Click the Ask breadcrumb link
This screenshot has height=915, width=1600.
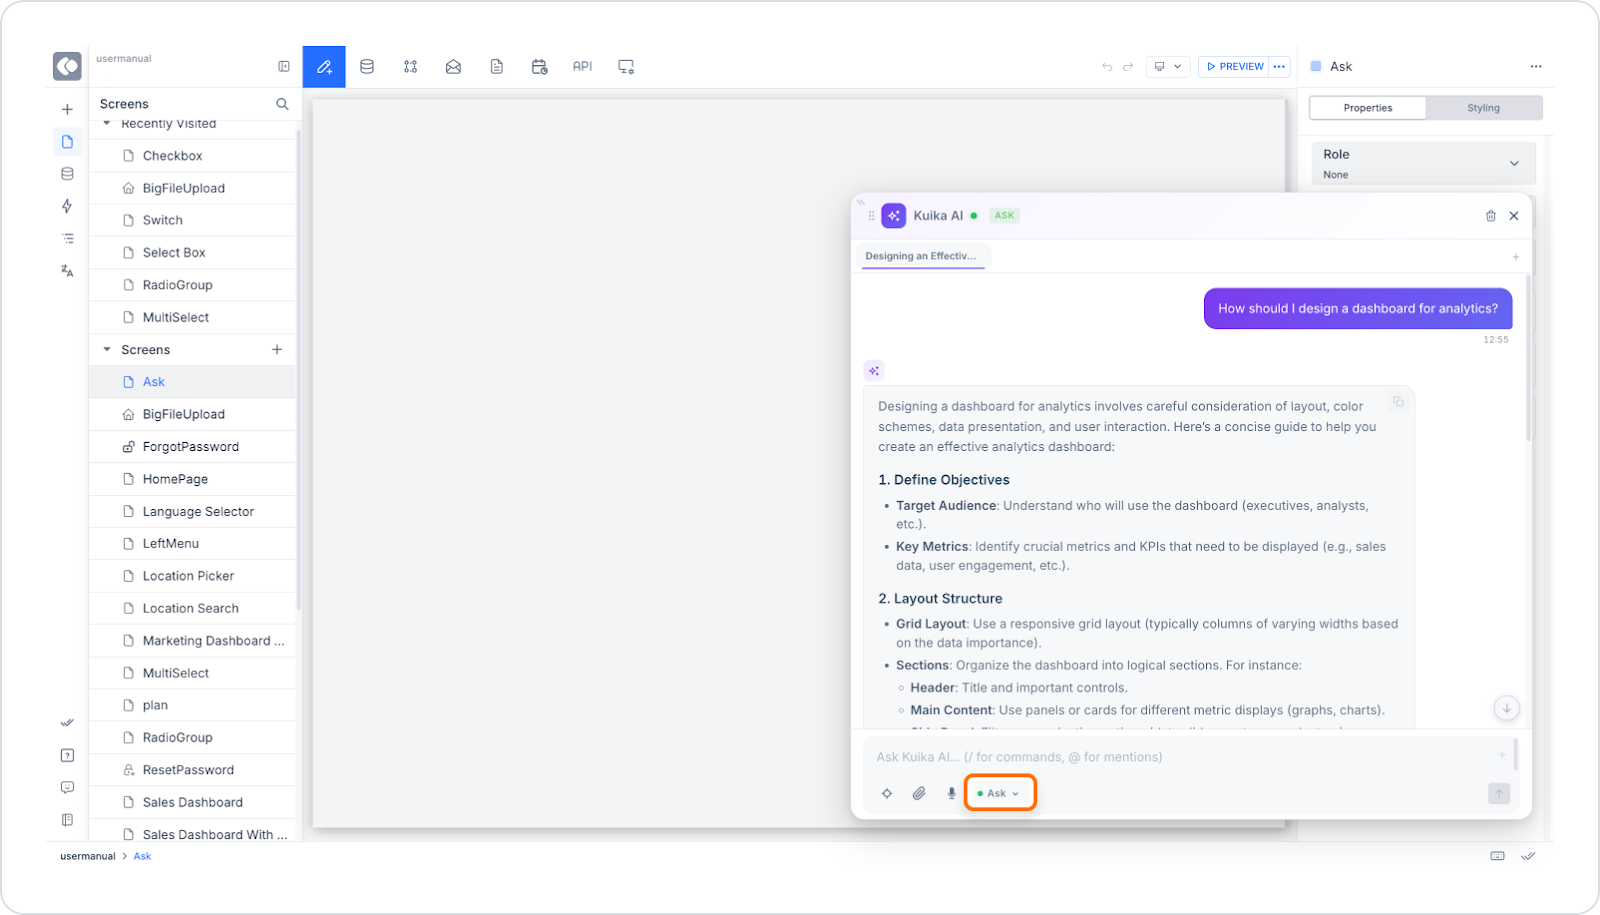coord(142,856)
